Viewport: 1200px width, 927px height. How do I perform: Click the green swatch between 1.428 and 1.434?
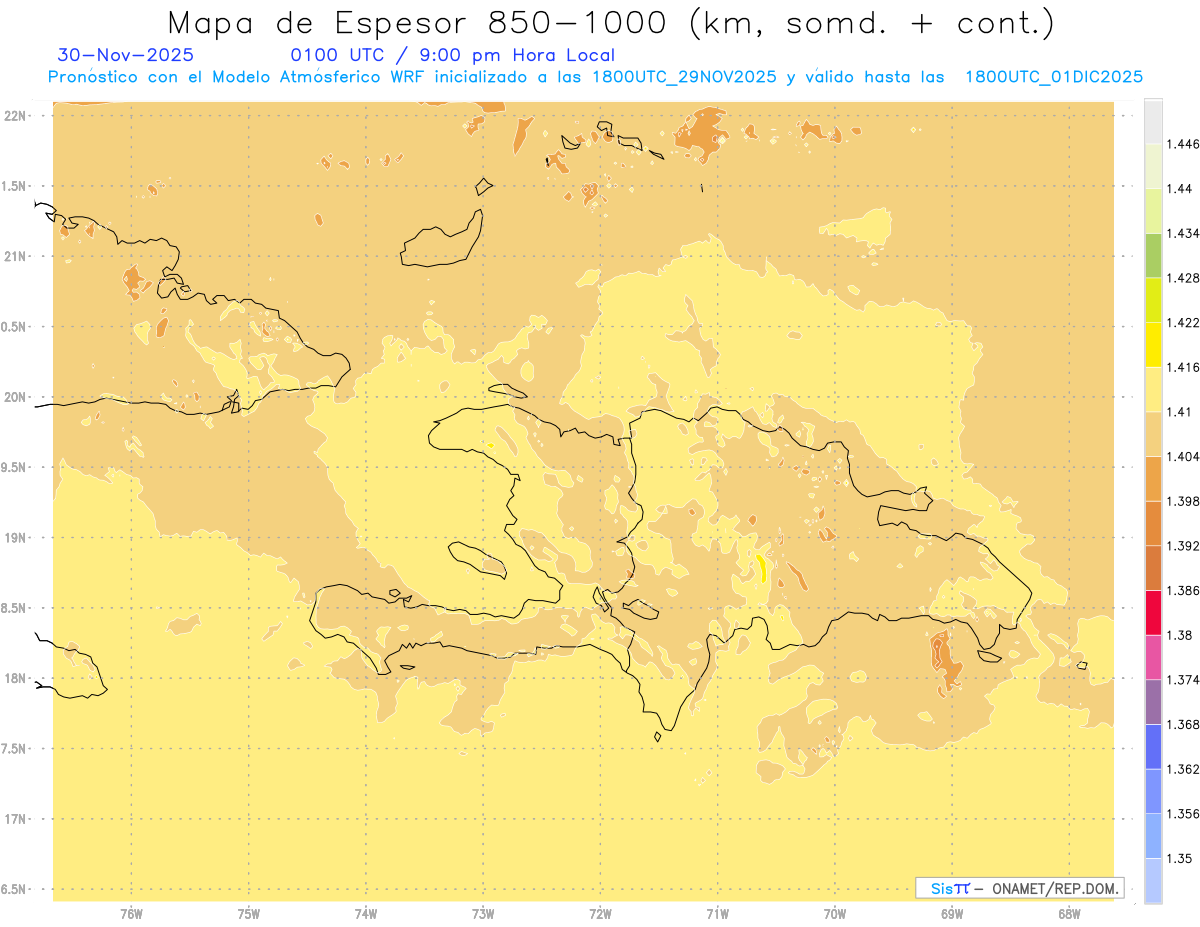click(1153, 255)
